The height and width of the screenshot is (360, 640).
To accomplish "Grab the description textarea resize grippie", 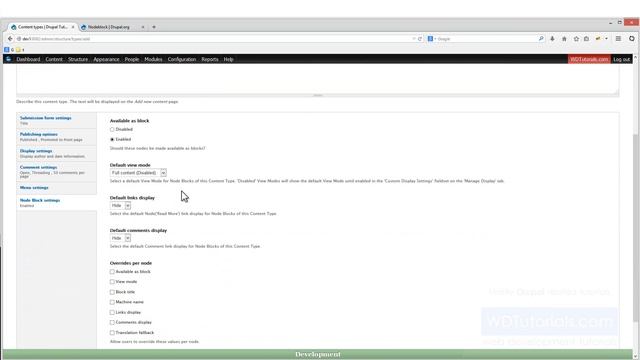I will (x=318, y=96).
